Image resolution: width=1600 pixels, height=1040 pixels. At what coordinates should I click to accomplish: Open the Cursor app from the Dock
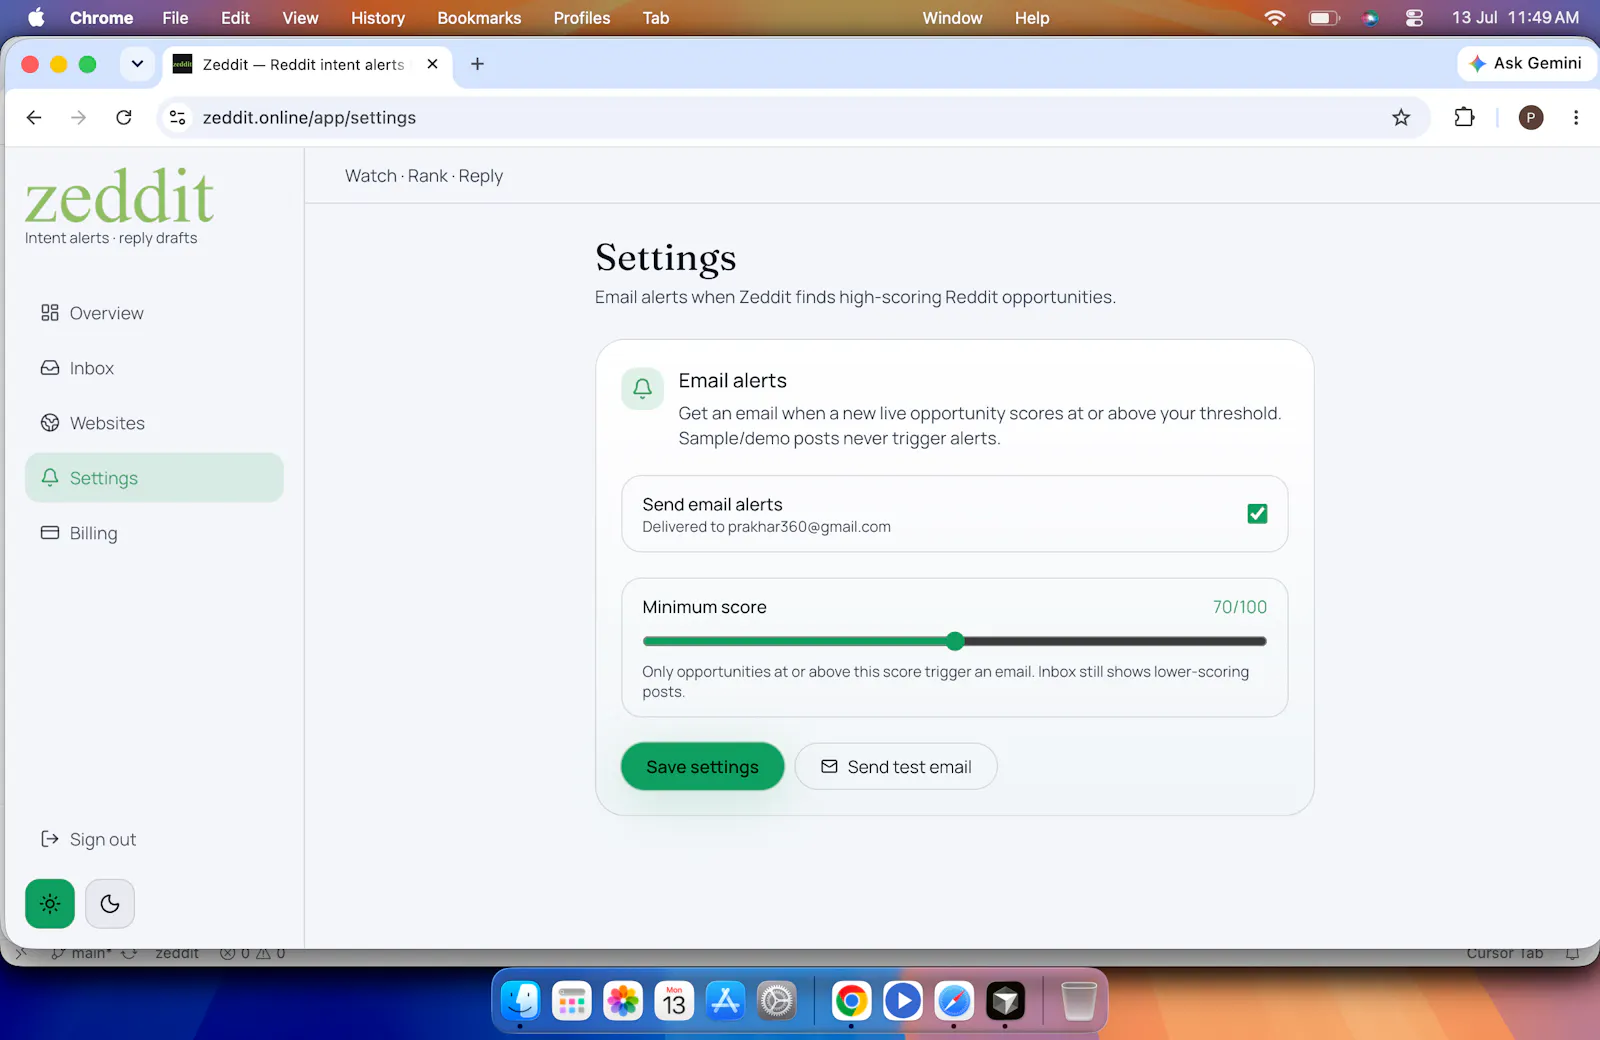[1005, 1001]
